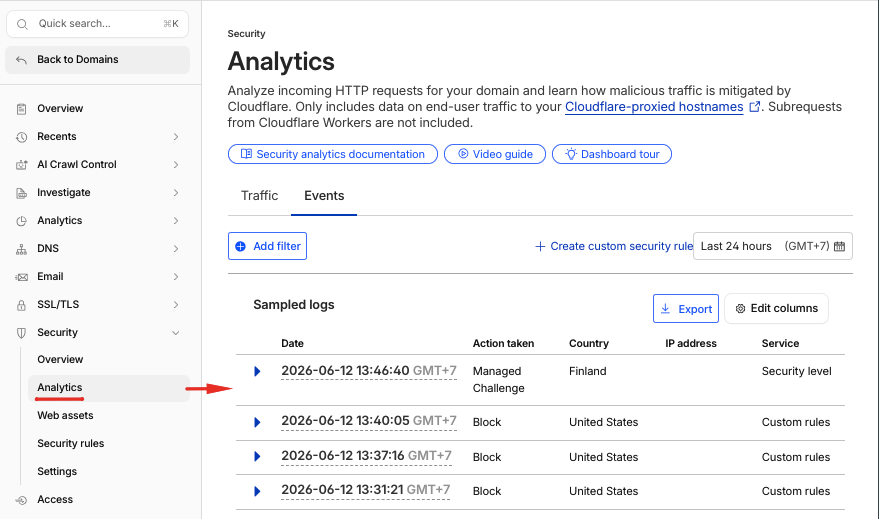Expand the 13:37:16 Block log row
The image size is (879, 519).
coord(257,456)
